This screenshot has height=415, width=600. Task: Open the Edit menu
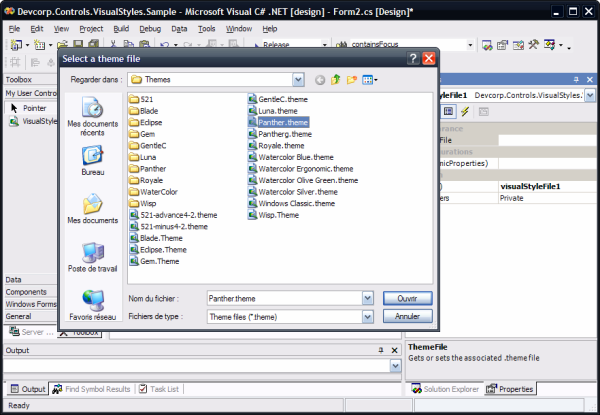point(37,29)
